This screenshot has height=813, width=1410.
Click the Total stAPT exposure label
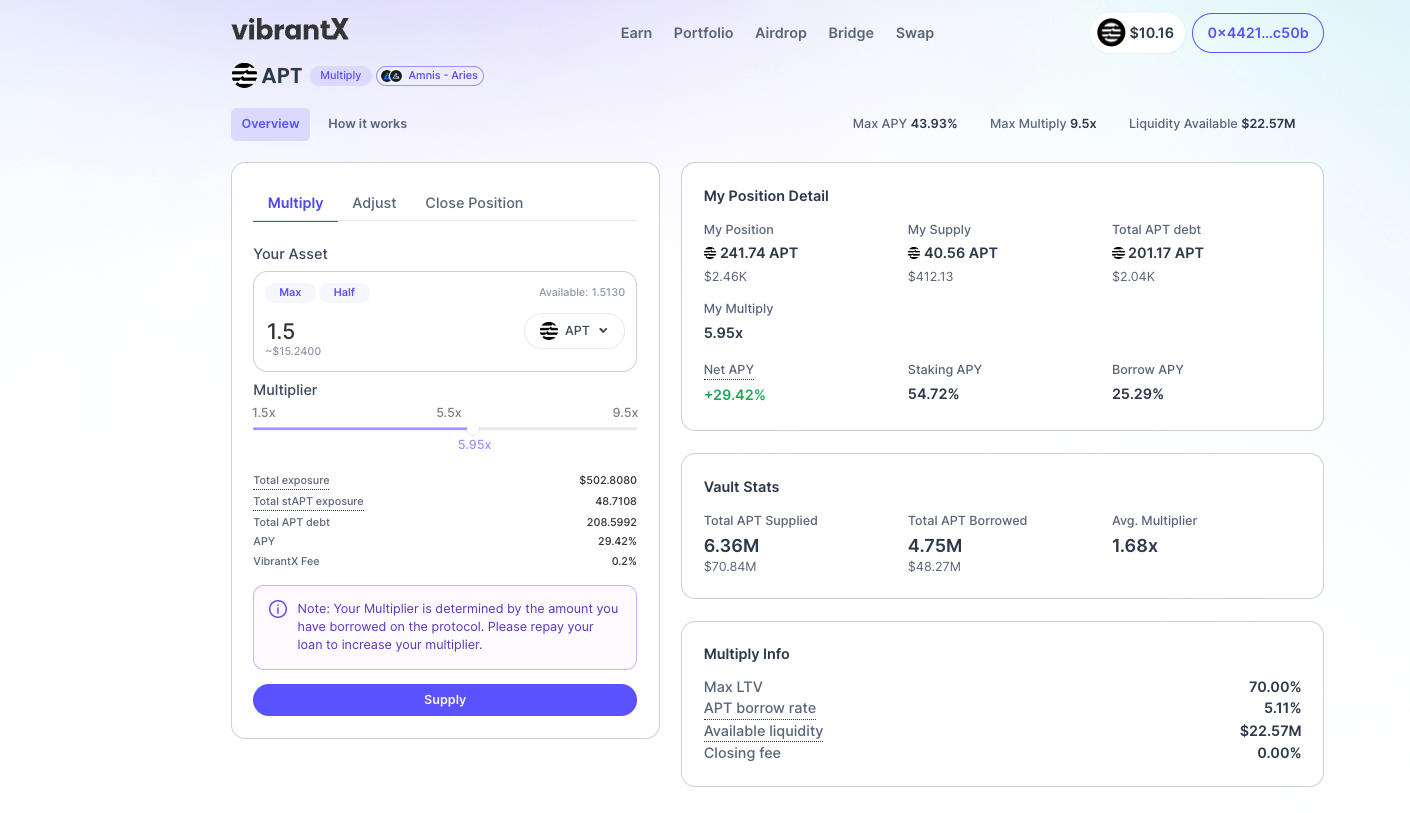point(308,501)
